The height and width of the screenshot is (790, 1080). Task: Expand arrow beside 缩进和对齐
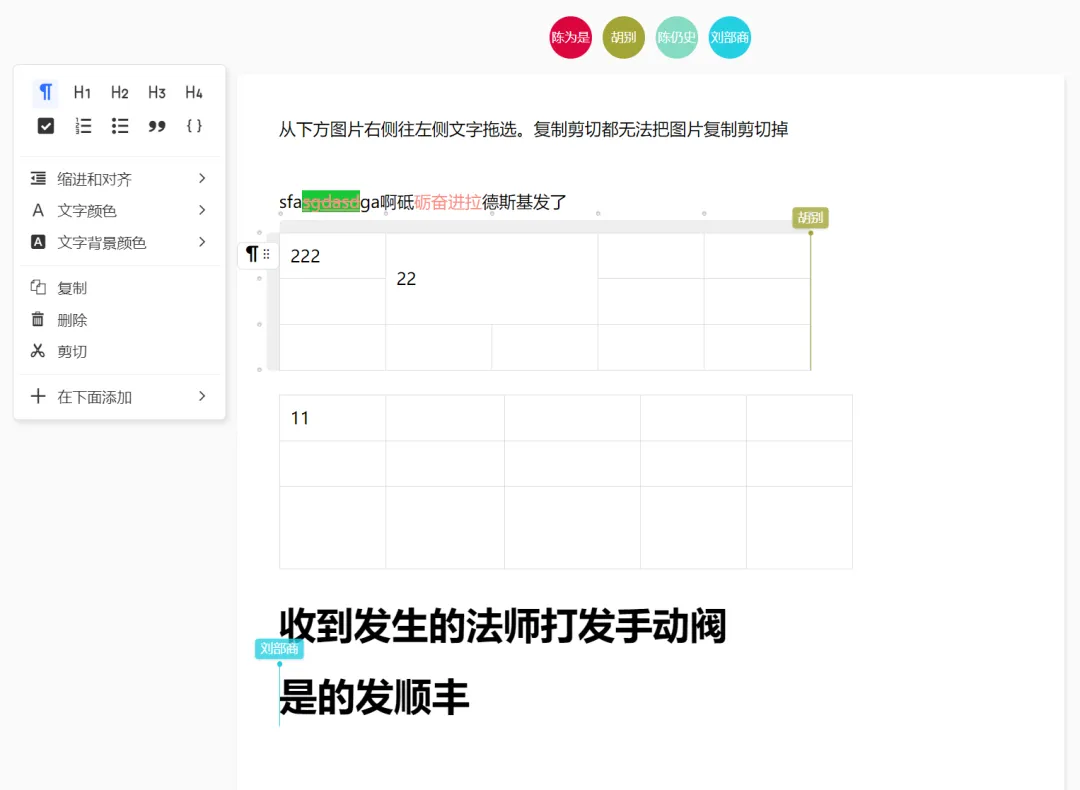(x=202, y=178)
